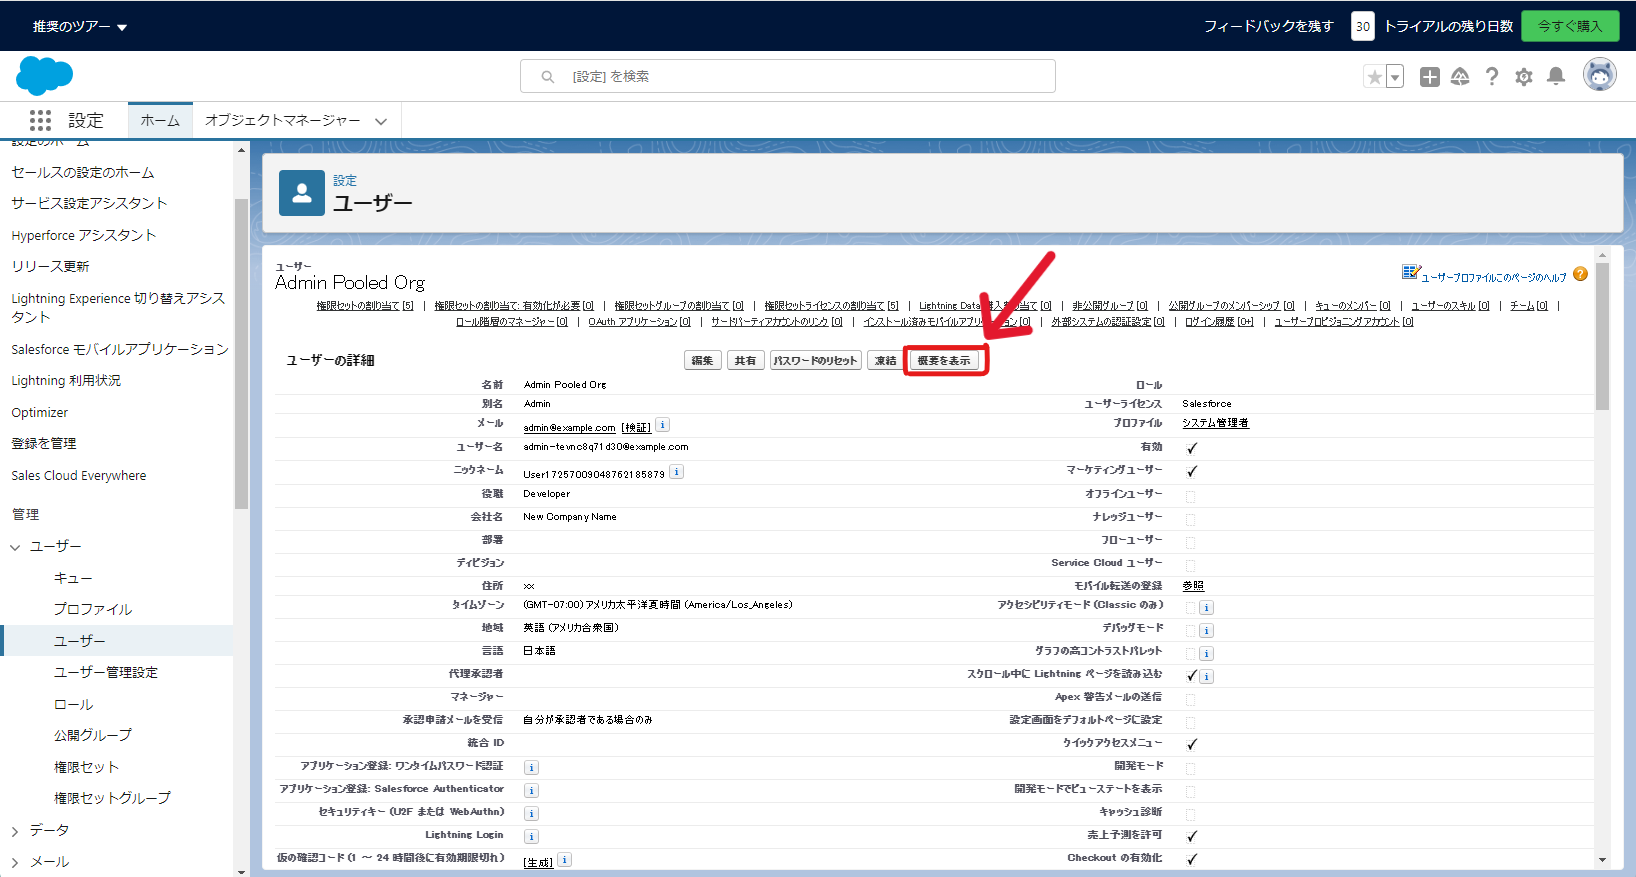The height and width of the screenshot is (877, 1636).
Task: Toggle the フローユーザー checkbox
Action: point(1190,542)
